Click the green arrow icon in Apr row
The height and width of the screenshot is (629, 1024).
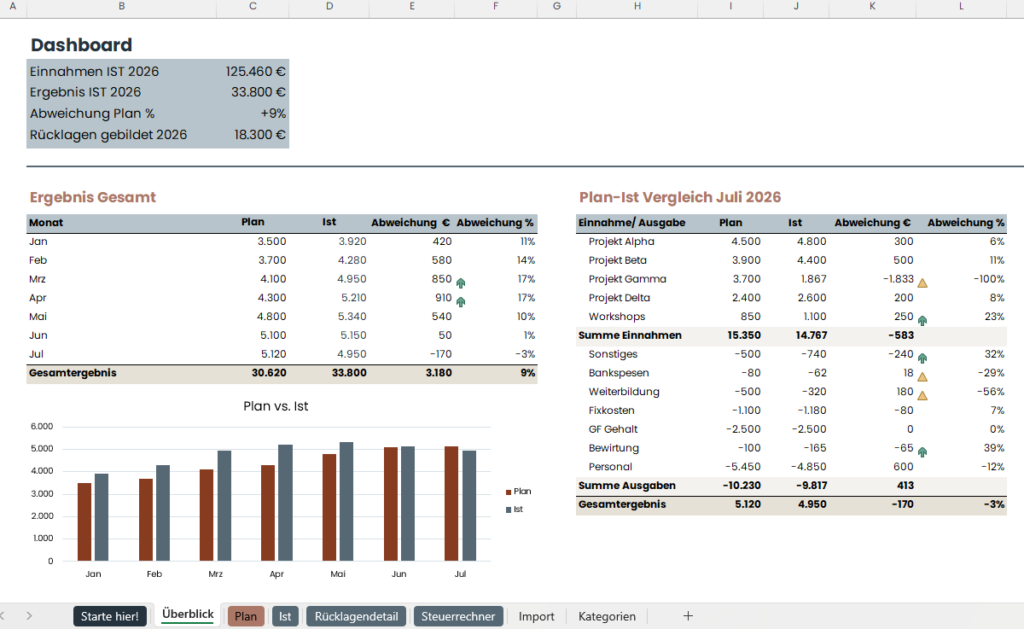click(460, 302)
